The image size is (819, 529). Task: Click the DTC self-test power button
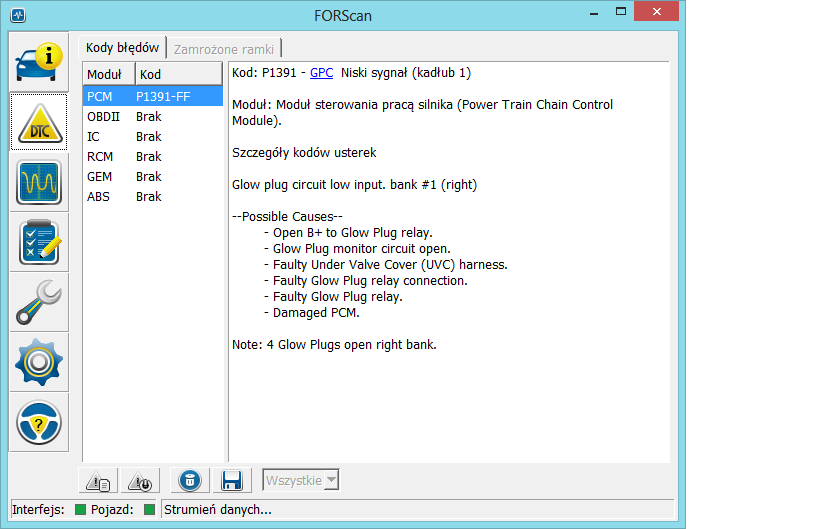point(141,481)
